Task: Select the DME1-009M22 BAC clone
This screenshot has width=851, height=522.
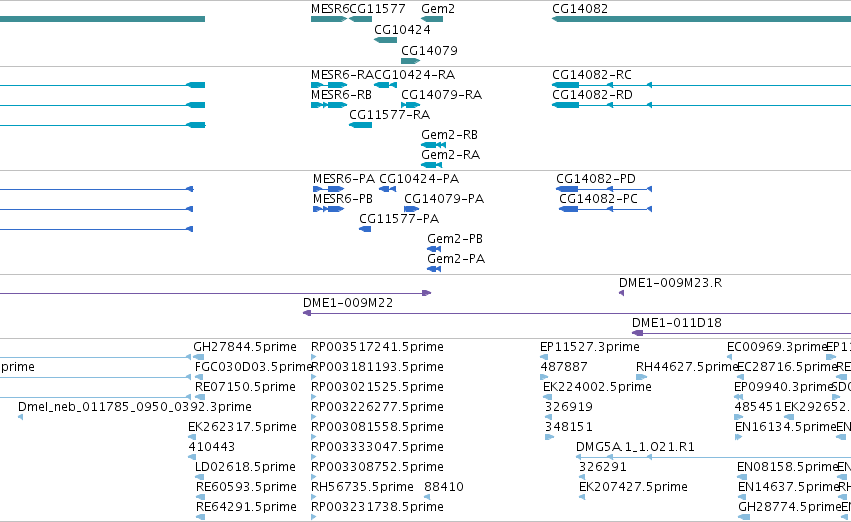Action: (x=577, y=314)
